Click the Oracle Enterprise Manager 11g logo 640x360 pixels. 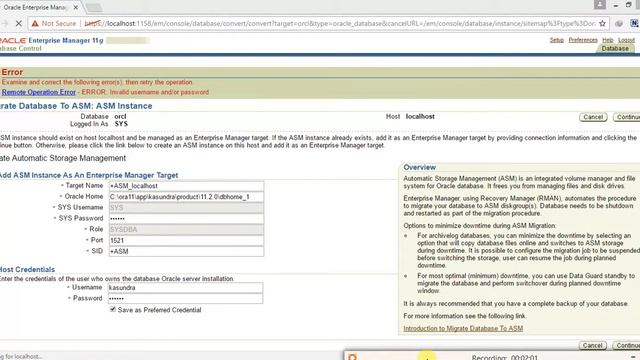pos(51,40)
